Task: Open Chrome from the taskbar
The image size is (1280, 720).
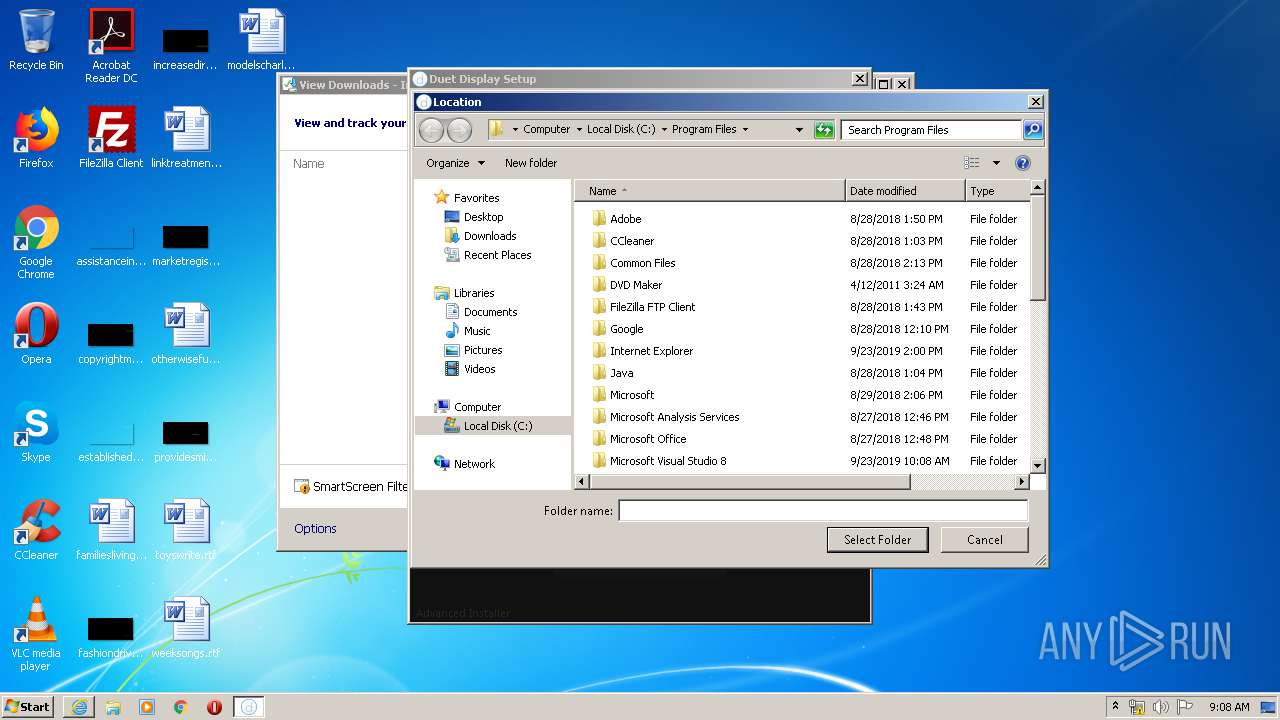Action: (x=181, y=707)
